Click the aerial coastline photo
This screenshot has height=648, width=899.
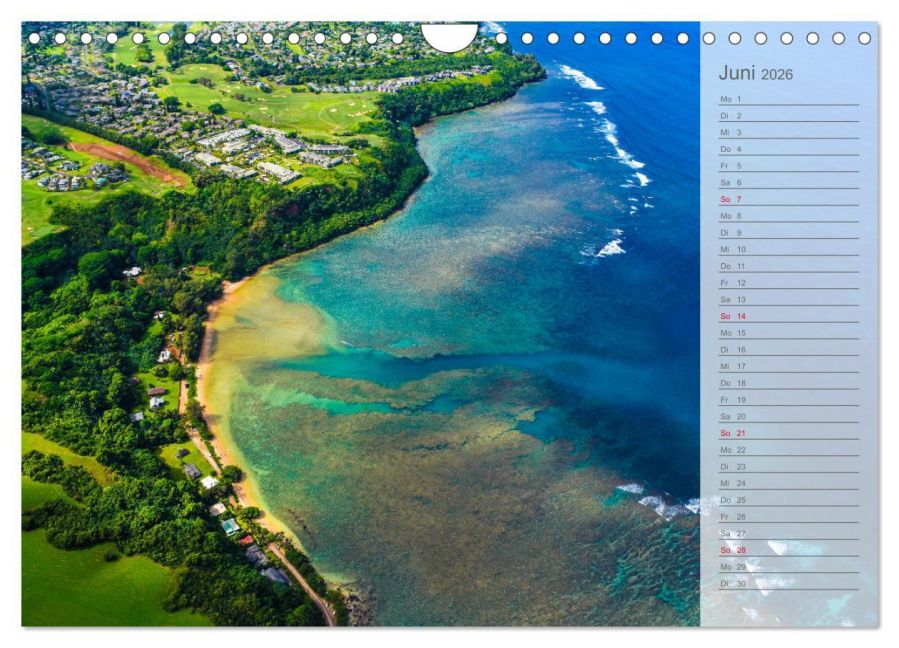(361, 324)
